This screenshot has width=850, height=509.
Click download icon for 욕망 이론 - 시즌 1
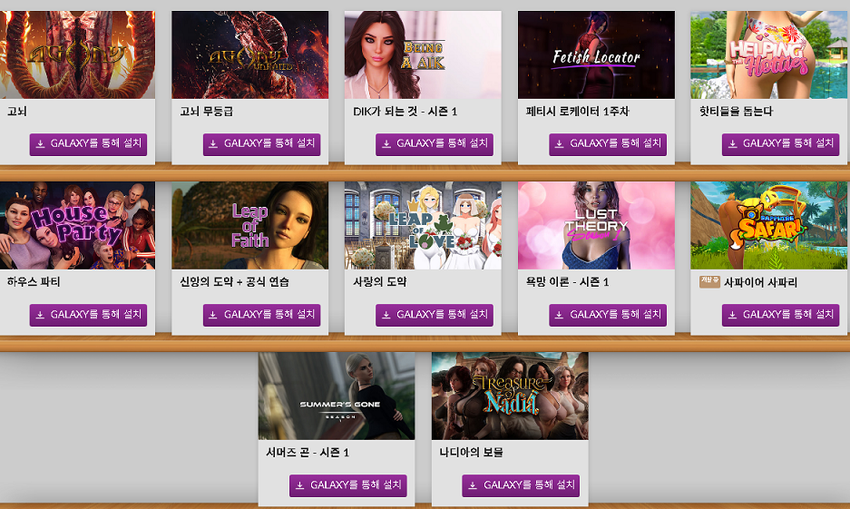pos(559,315)
